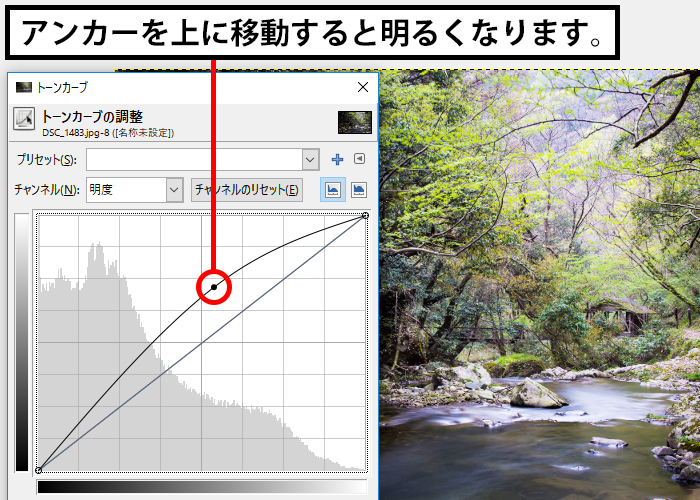Open the preset menu arrow button
The image size is (700, 500).
(x=360, y=159)
